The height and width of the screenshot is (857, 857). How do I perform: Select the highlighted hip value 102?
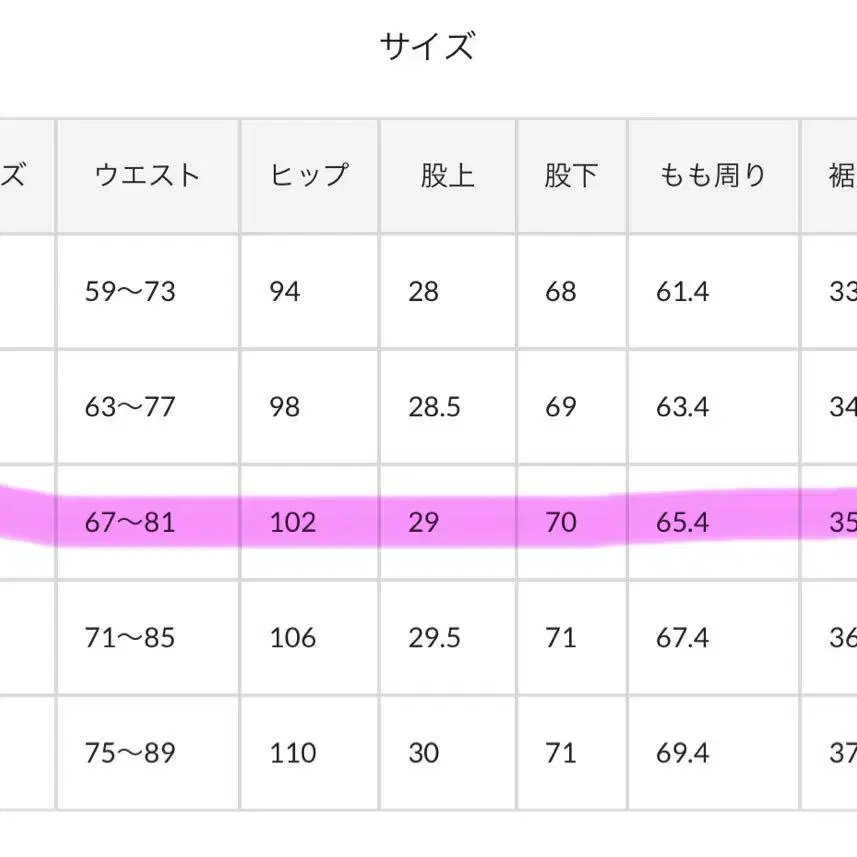pos(292,522)
